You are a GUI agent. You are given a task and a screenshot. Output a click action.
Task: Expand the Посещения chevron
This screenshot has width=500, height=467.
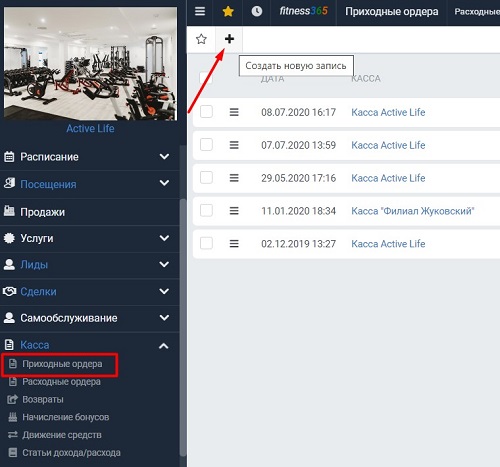tap(164, 183)
